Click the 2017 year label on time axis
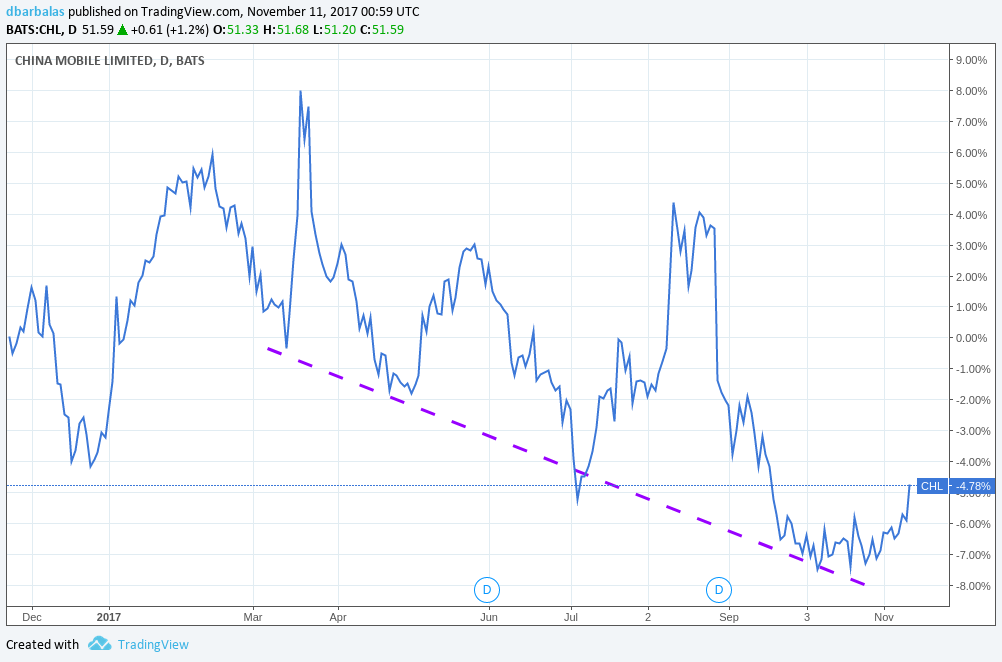Screen dimensions: 1002x662 pos(109,617)
